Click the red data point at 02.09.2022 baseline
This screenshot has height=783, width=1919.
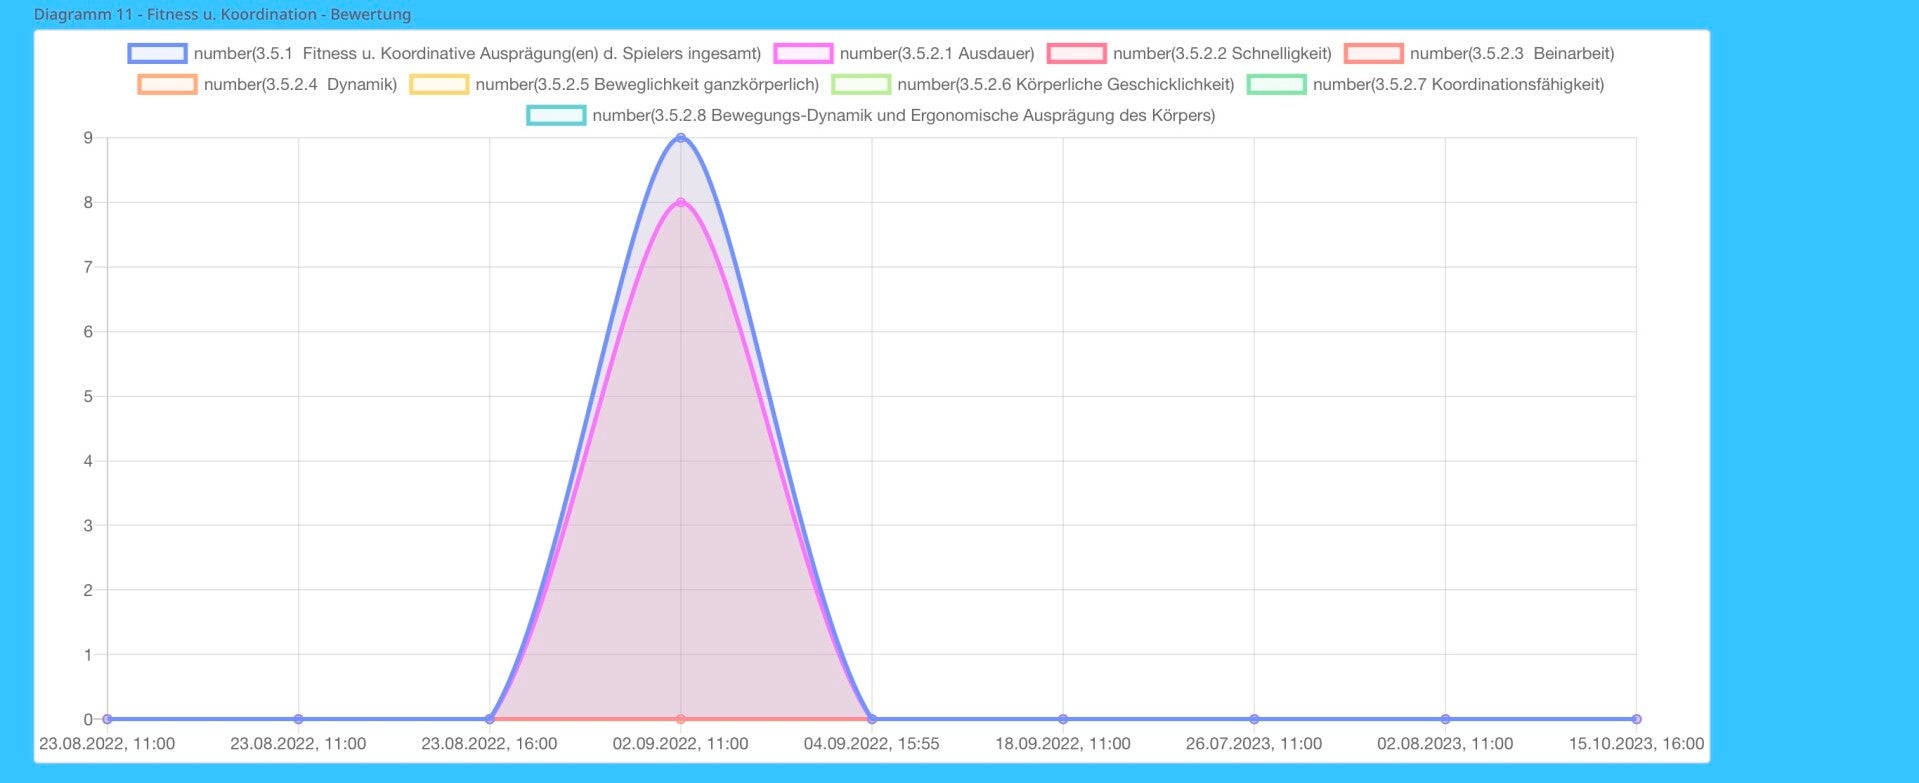[681, 719]
